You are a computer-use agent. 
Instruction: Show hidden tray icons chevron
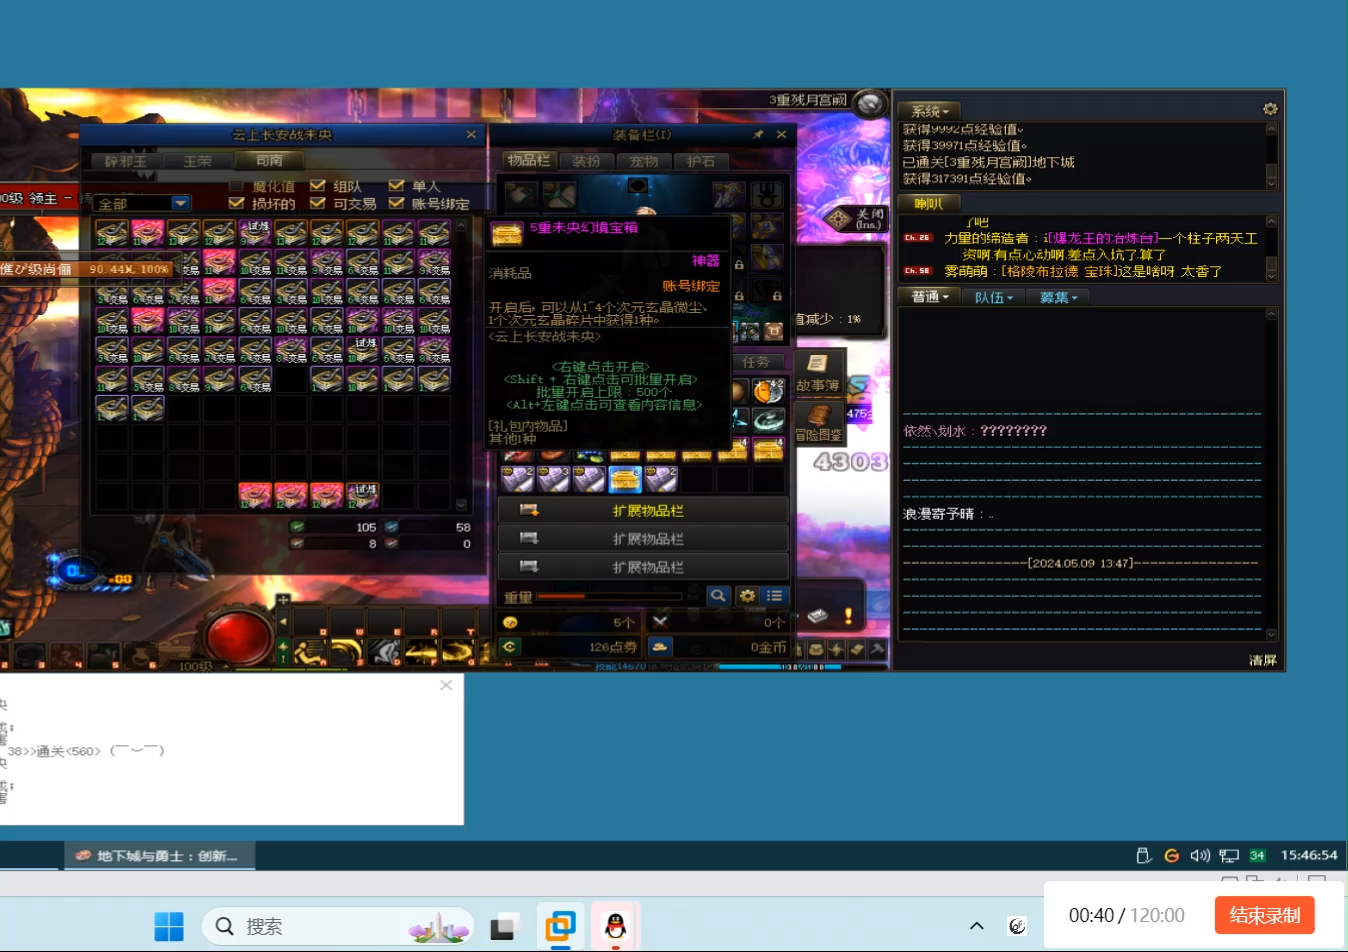click(x=977, y=926)
